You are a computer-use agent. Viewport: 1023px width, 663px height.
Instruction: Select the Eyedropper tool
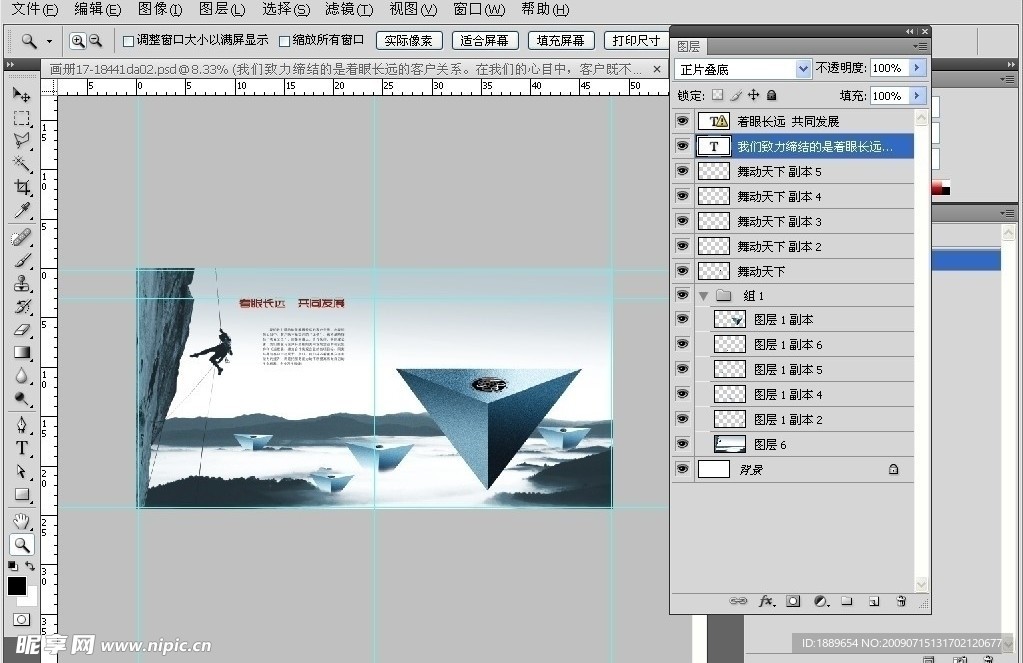[x=22, y=211]
